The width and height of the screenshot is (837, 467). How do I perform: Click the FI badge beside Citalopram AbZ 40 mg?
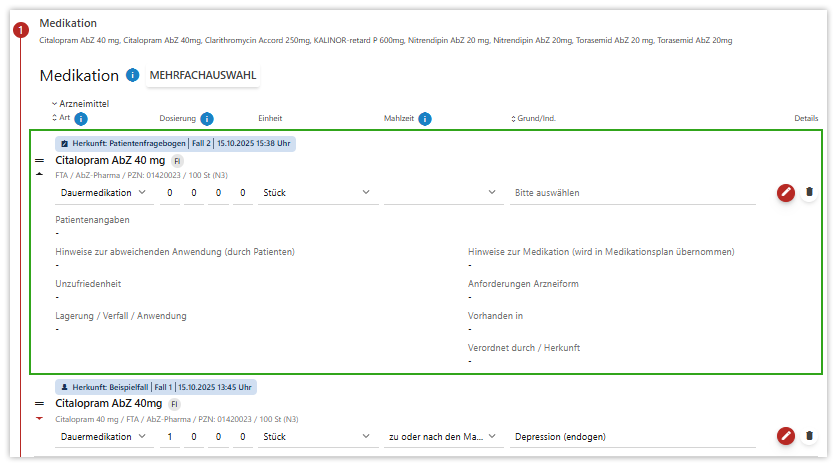(x=177, y=160)
